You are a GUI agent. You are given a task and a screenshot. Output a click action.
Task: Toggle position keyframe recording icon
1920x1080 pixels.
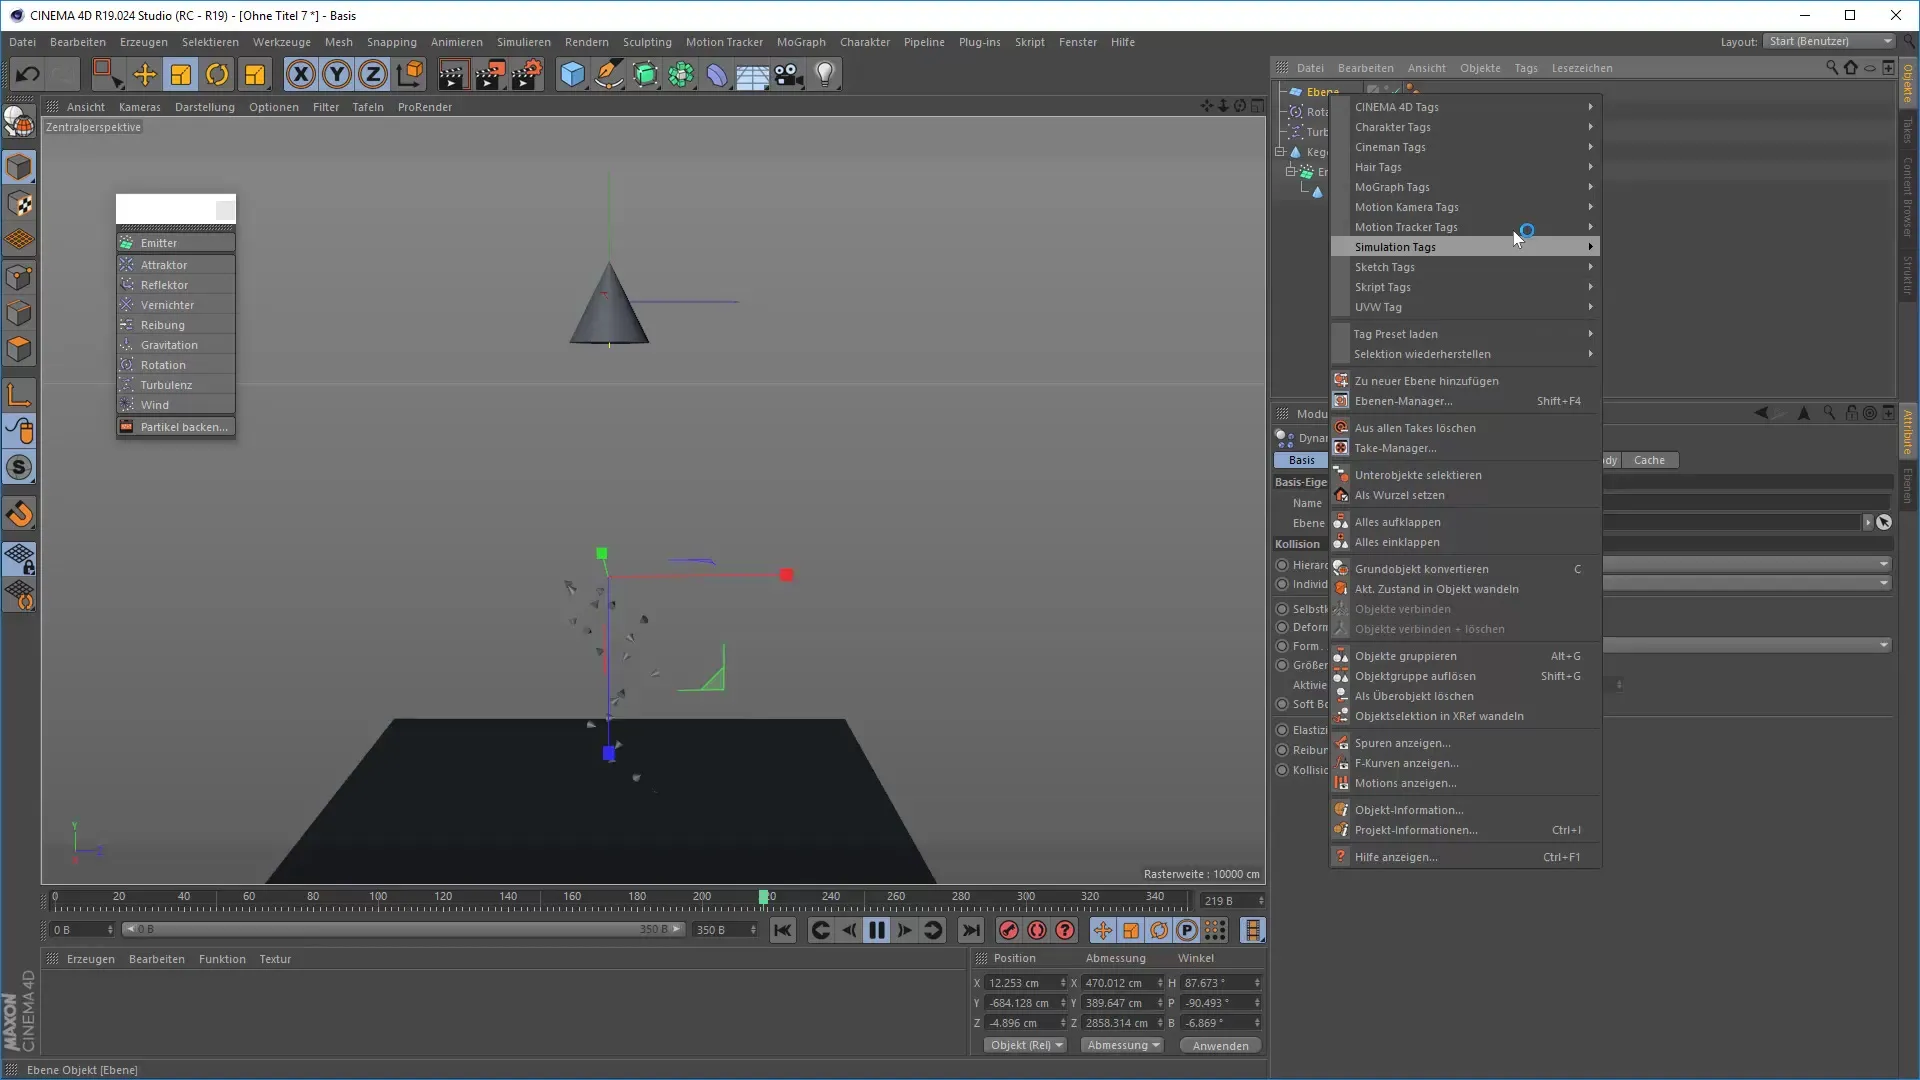(1102, 931)
